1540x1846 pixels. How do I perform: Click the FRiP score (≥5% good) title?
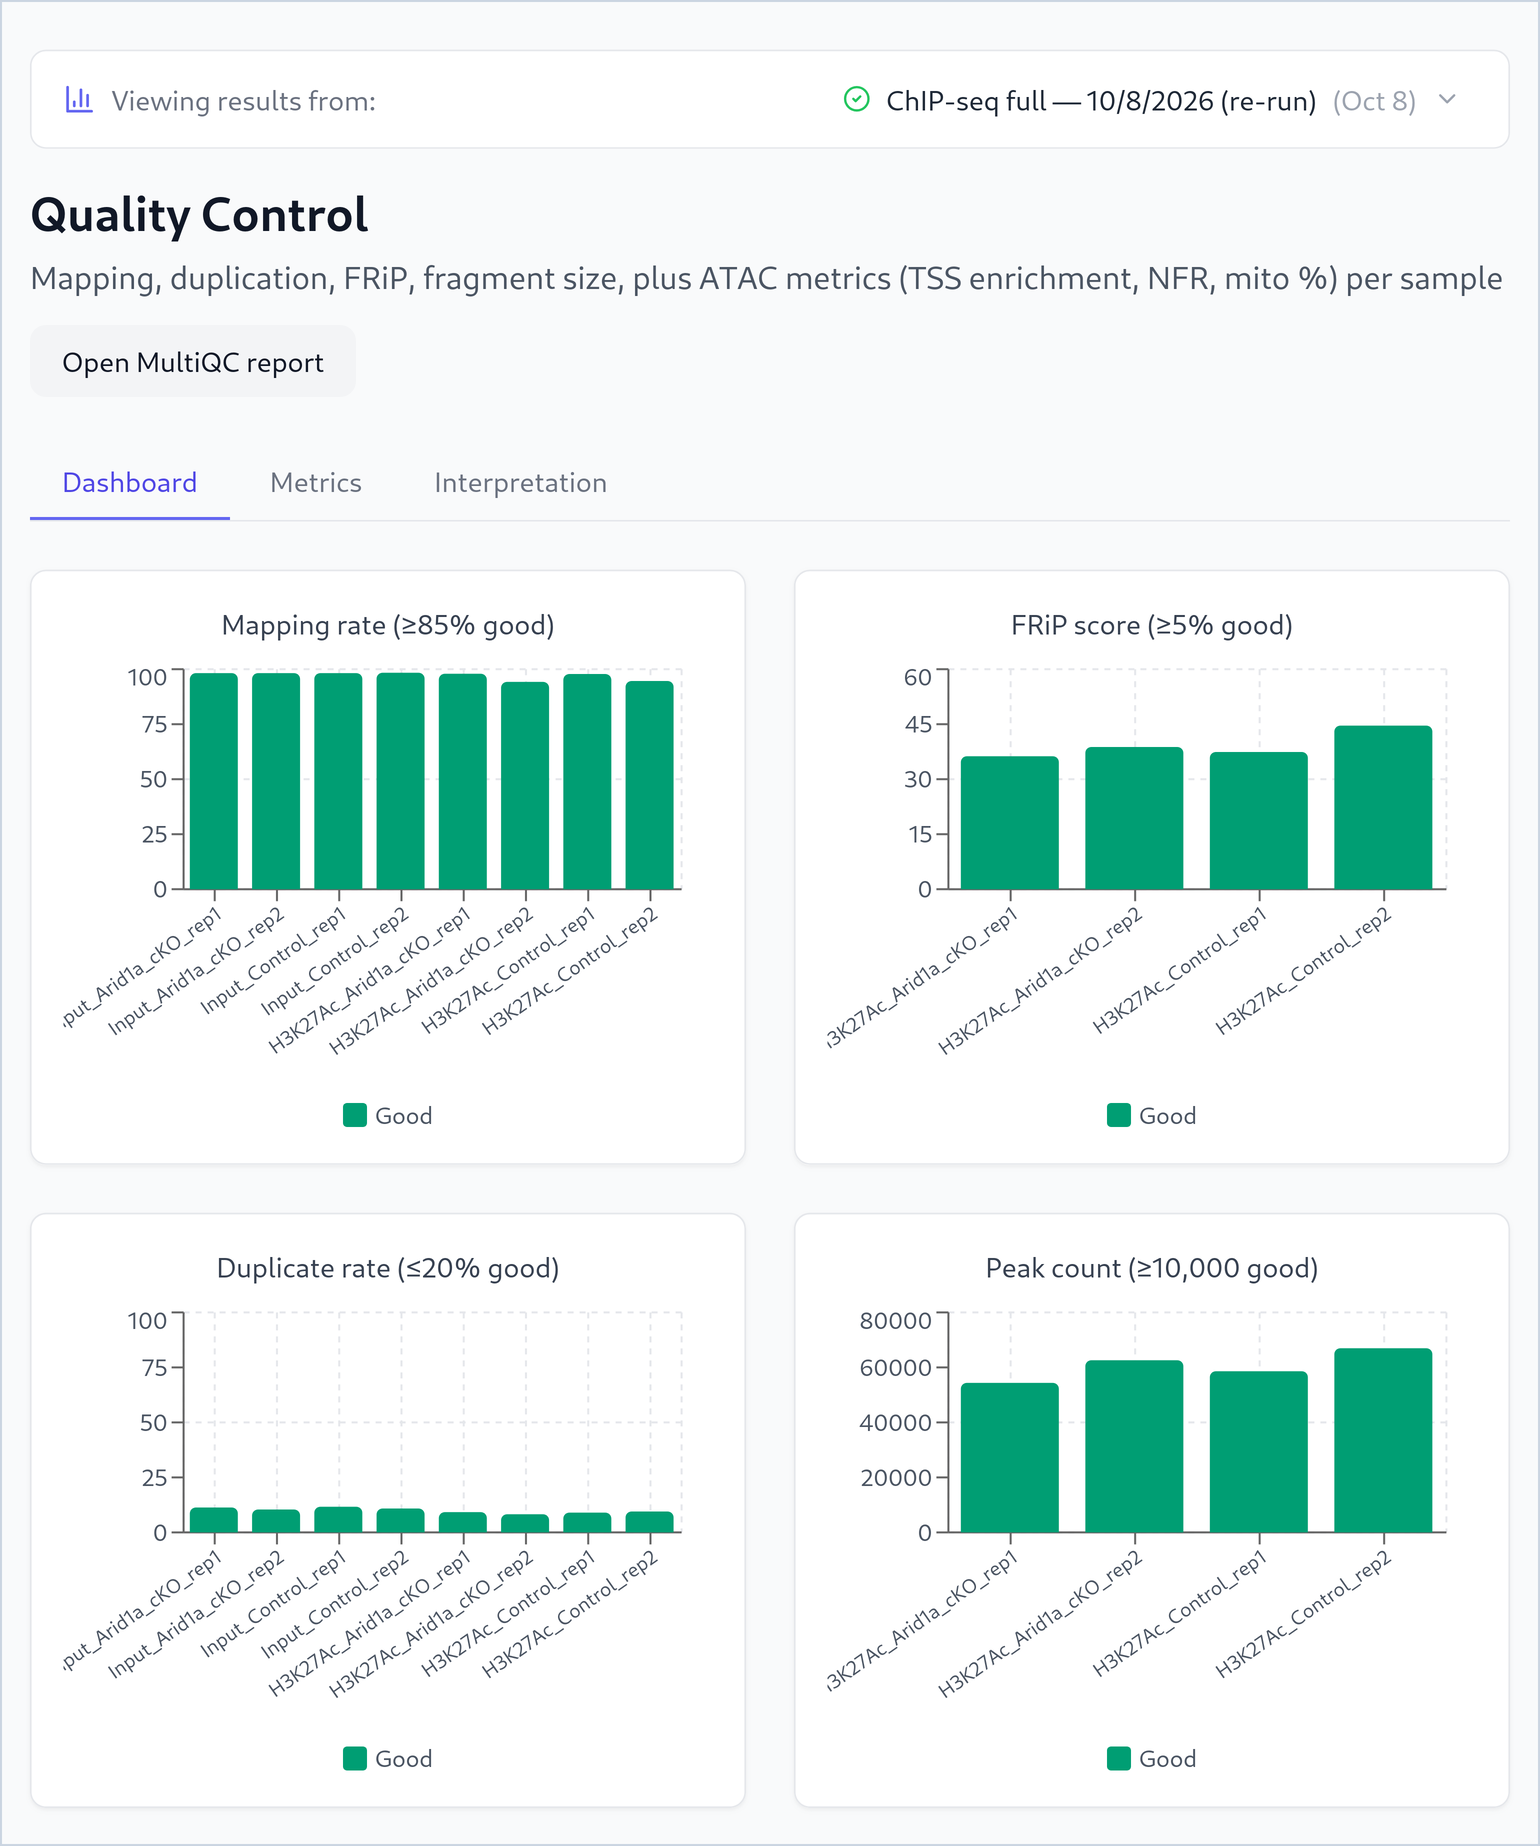pos(1152,626)
